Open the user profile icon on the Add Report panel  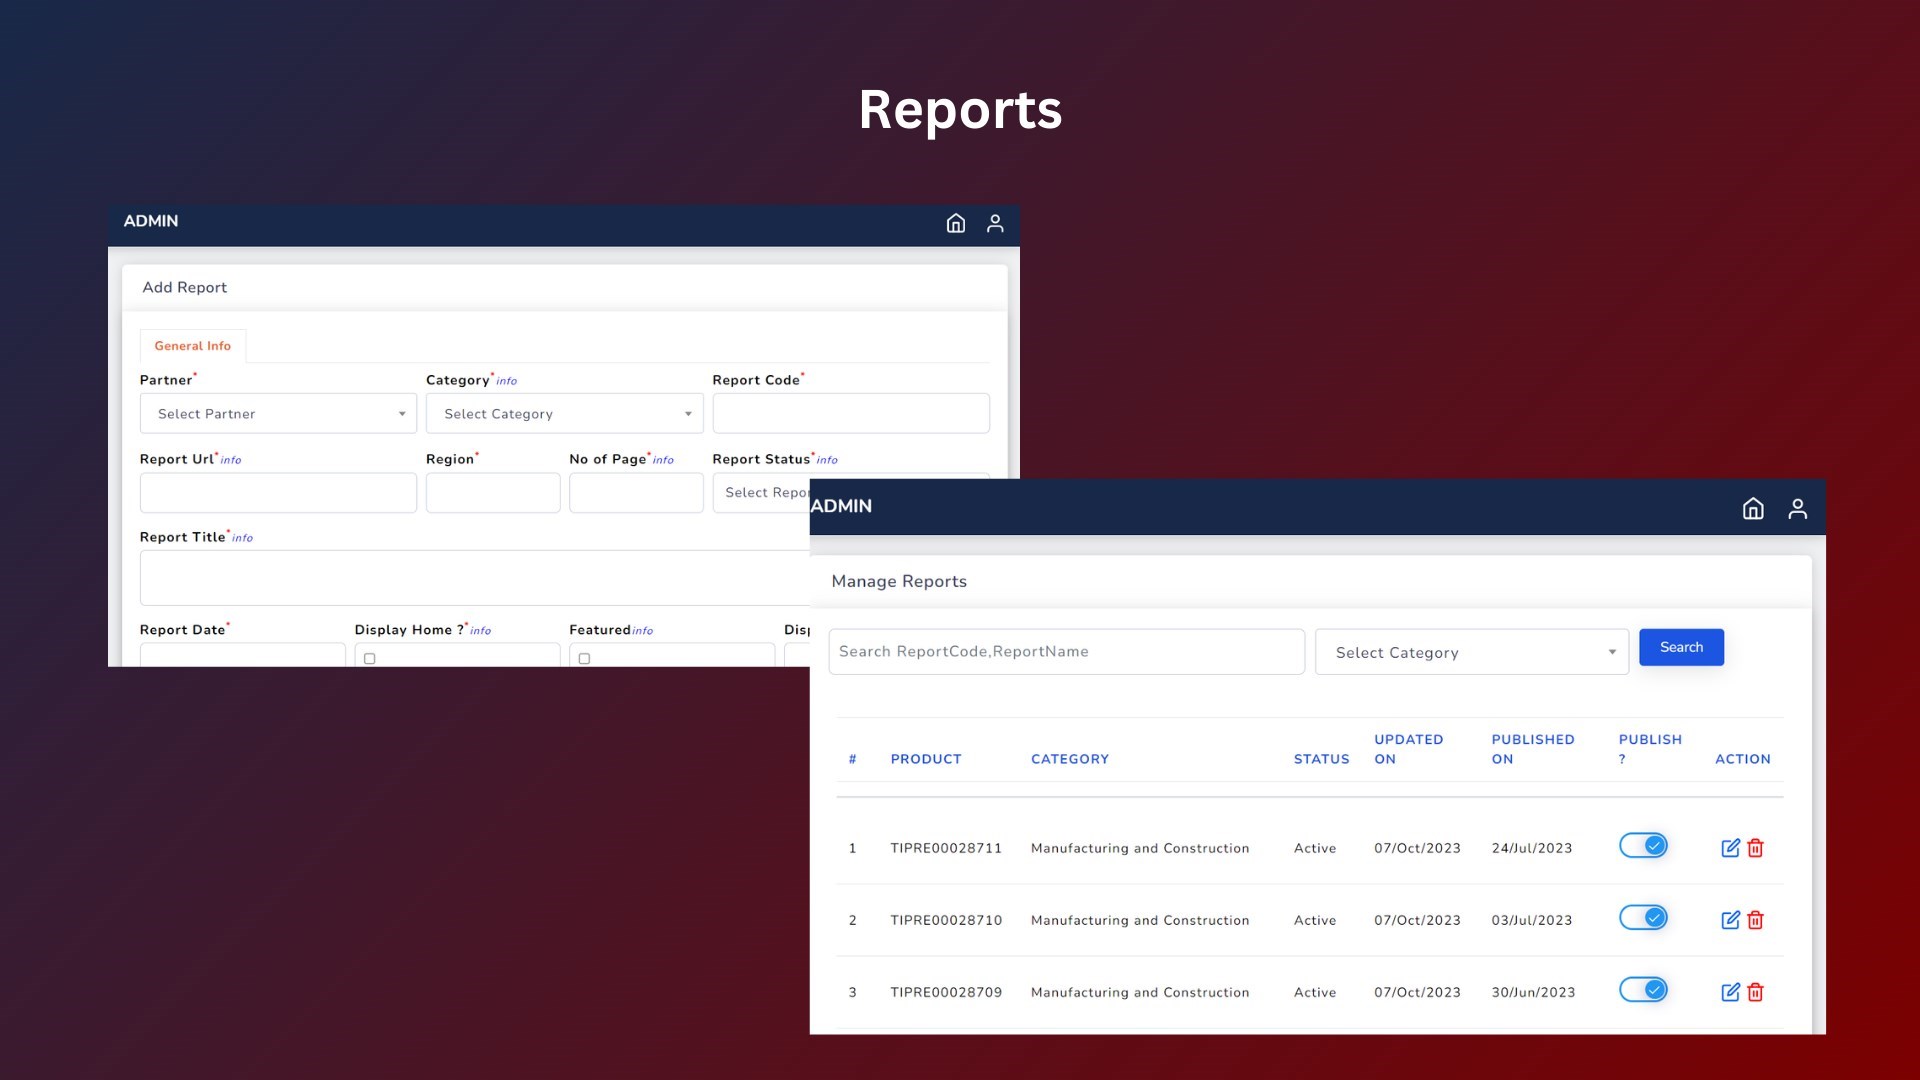tap(995, 223)
